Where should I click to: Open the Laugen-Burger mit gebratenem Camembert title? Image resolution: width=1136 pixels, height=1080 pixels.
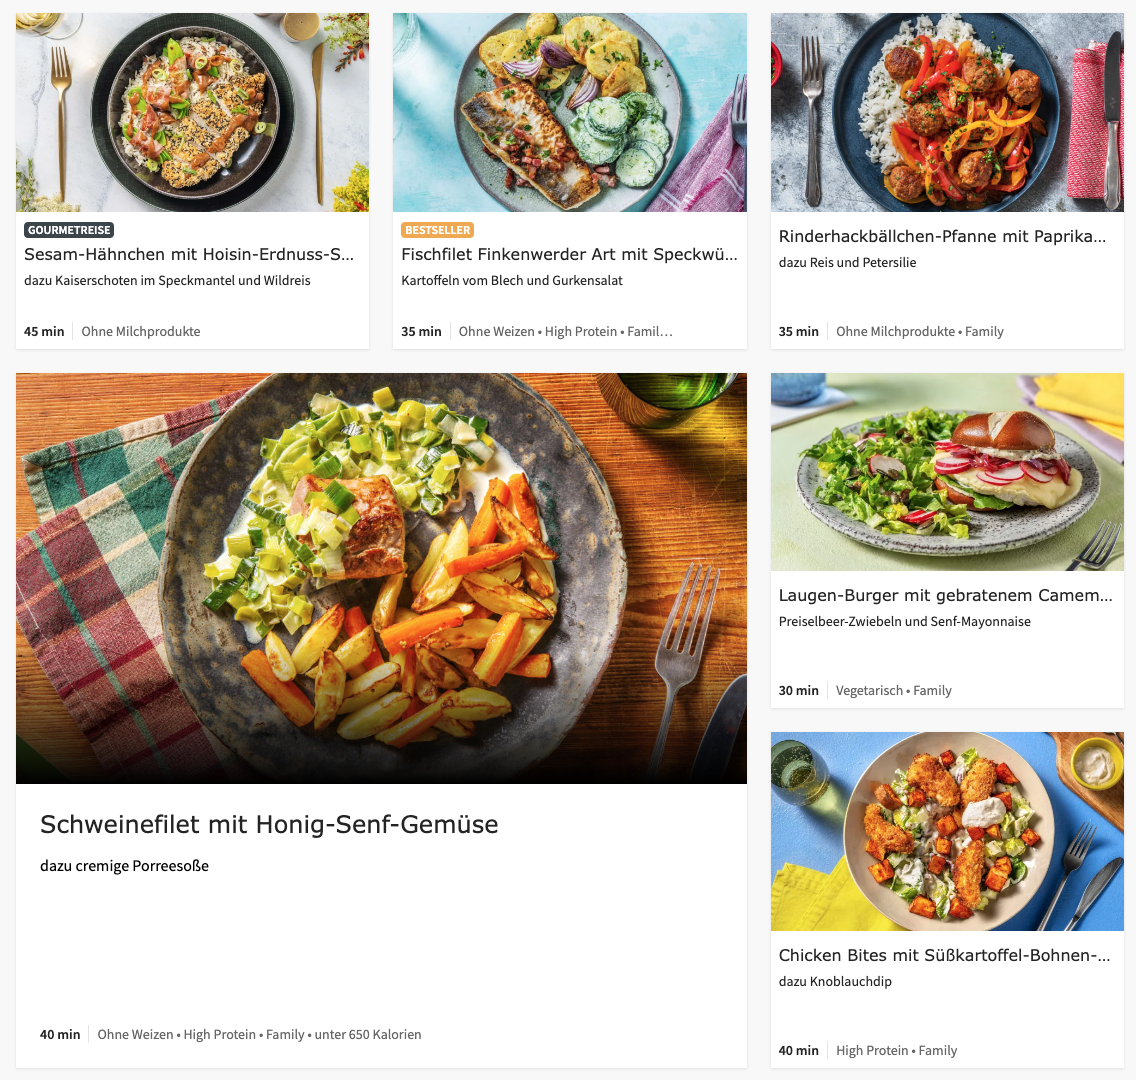(945, 595)
